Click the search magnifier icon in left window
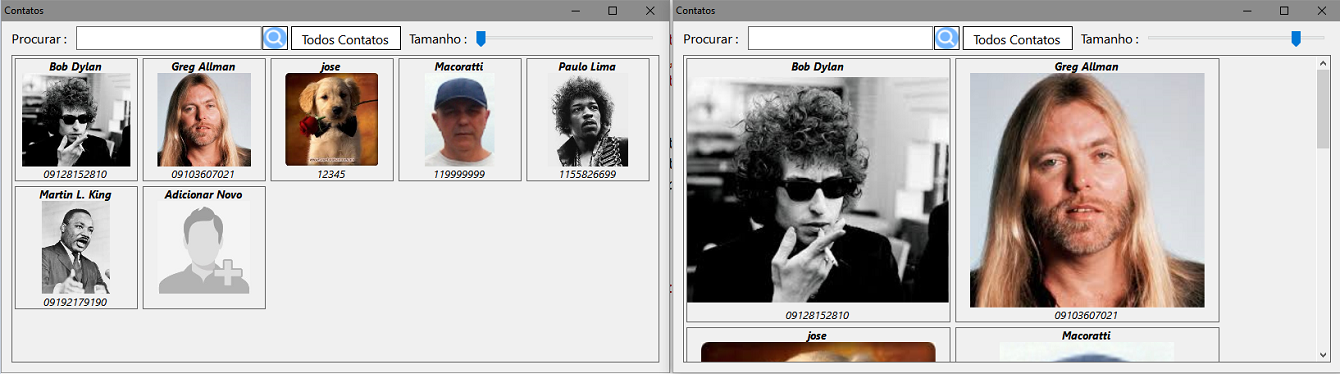 click(275, 38)
